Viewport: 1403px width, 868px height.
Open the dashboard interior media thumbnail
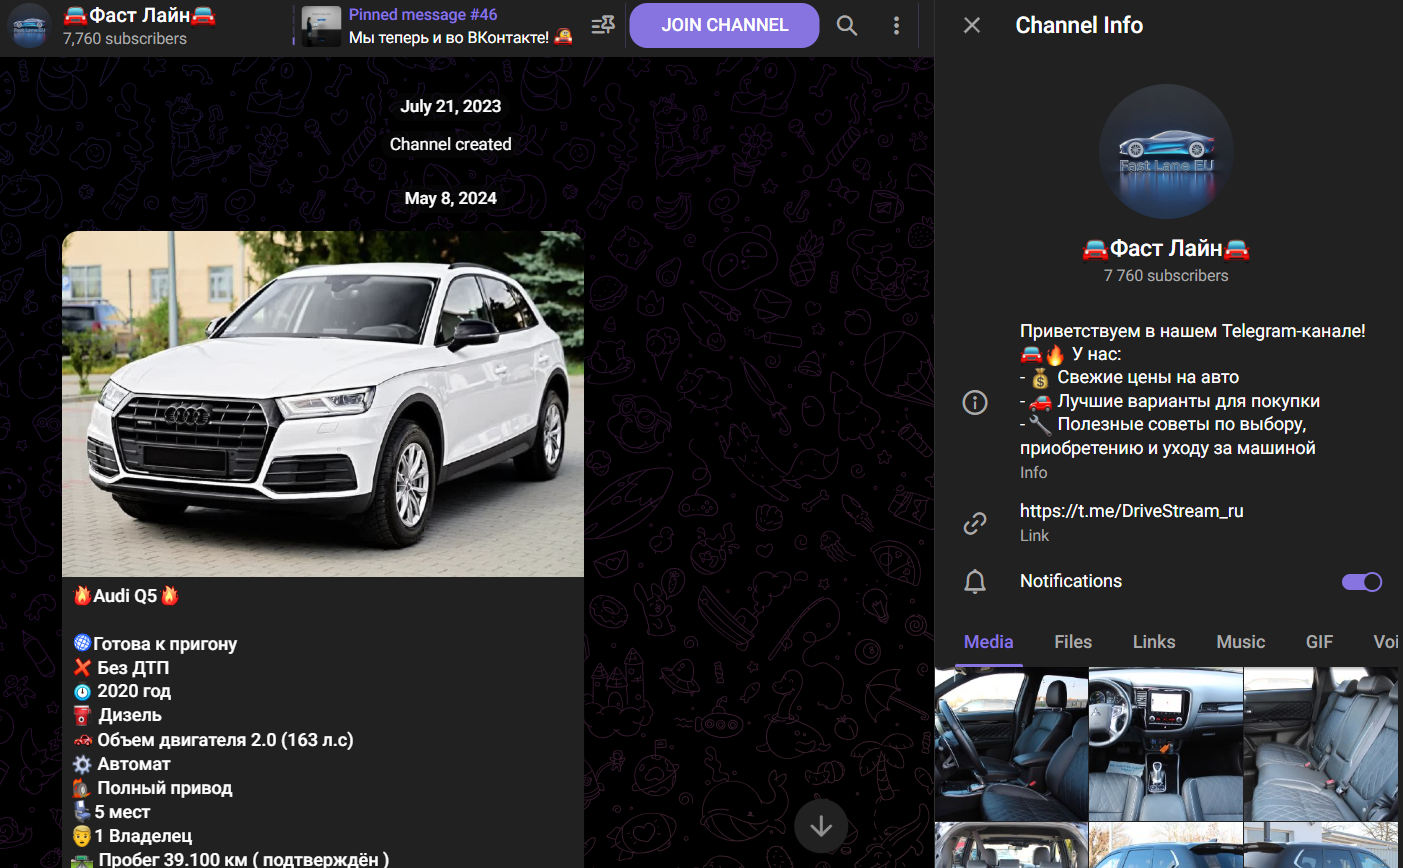(1165, 744)
